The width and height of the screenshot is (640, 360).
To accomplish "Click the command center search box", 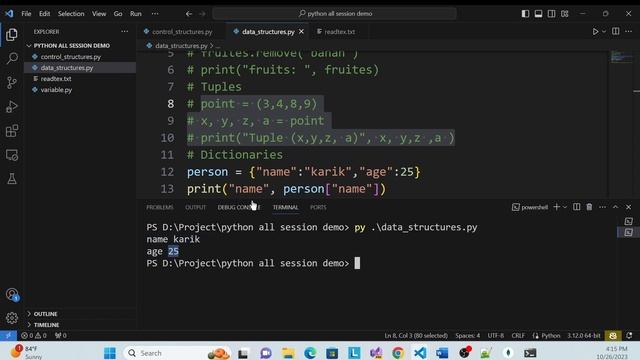I will point(334,13).
